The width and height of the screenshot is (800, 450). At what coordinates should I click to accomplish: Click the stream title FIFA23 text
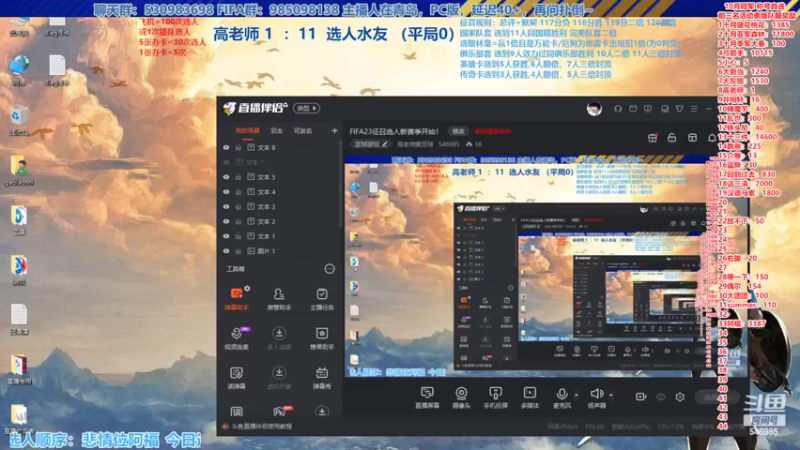pyautogui.click(x=394, y=131)
